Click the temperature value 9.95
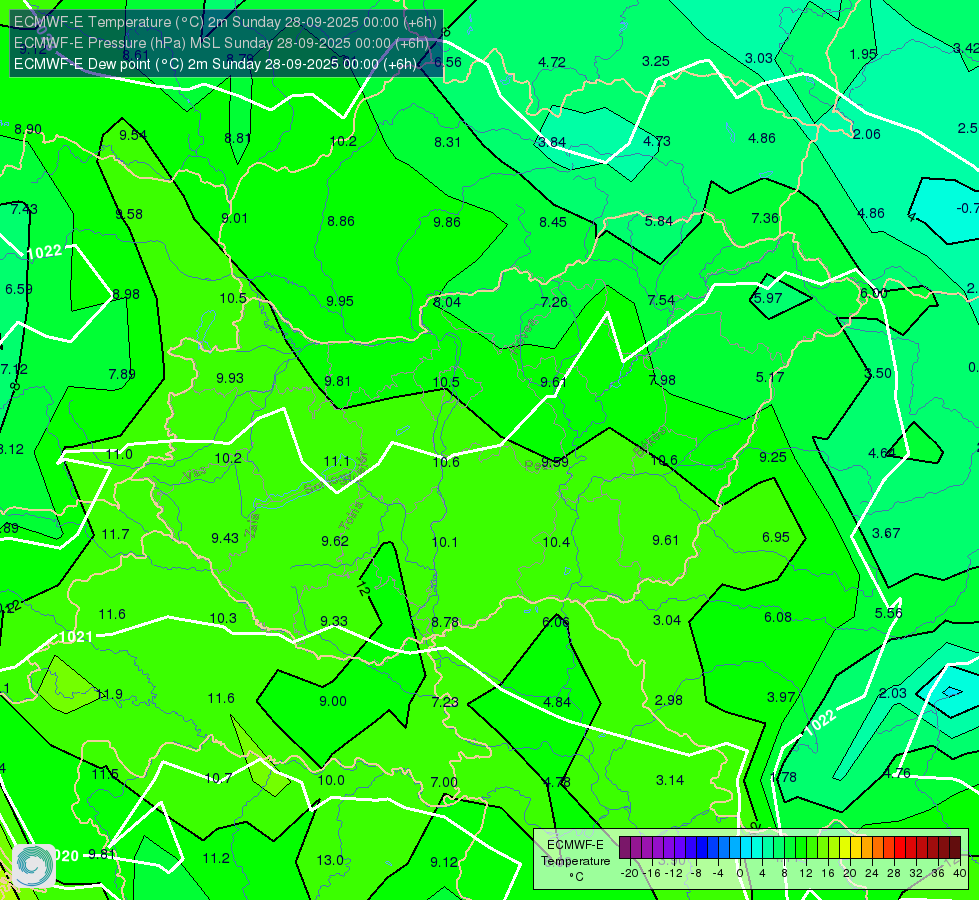The height and width of the screenshot is (900, 979). tap(340, 301)
